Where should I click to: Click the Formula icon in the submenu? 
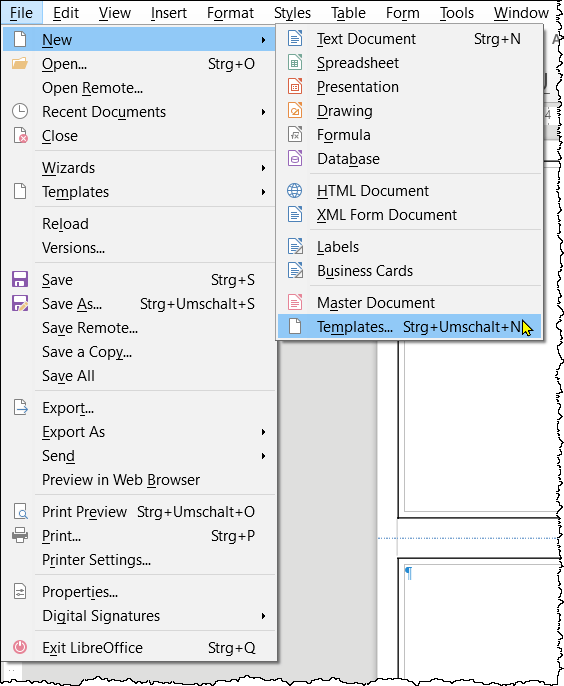pos(295,135)
